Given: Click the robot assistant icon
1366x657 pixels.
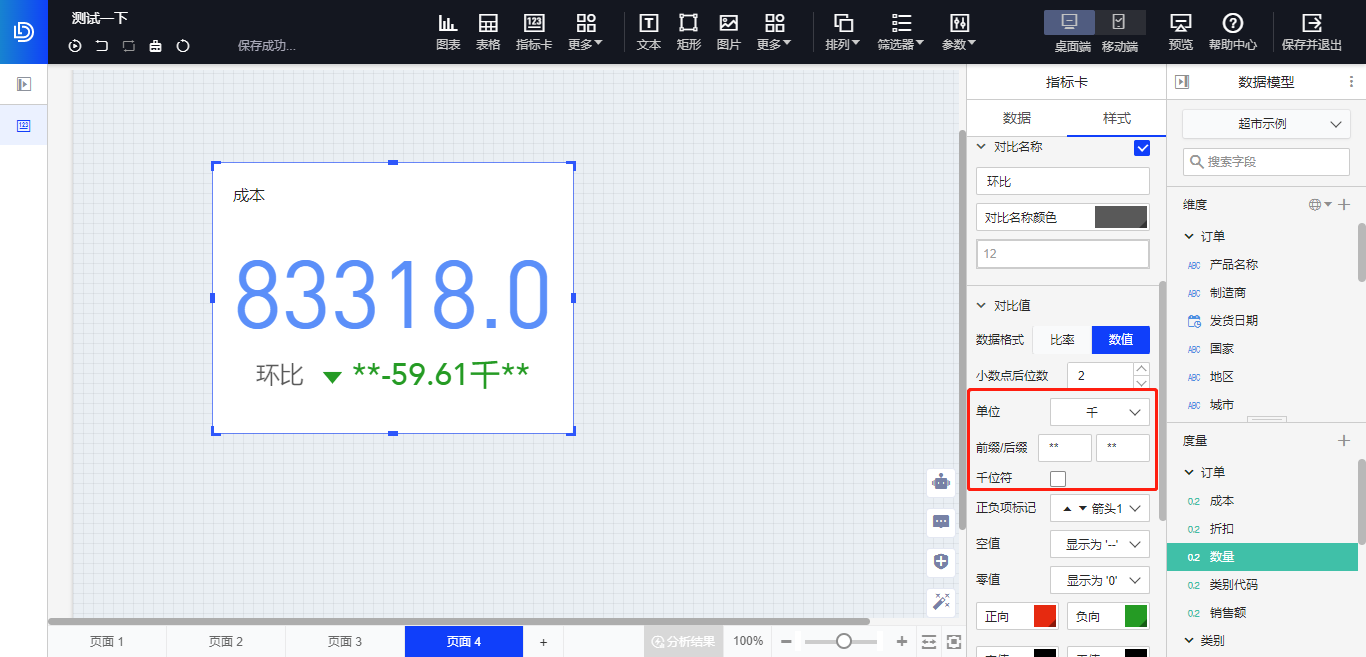Looking at the screenshot, I should pyautogui.click(x=941, y=482).
